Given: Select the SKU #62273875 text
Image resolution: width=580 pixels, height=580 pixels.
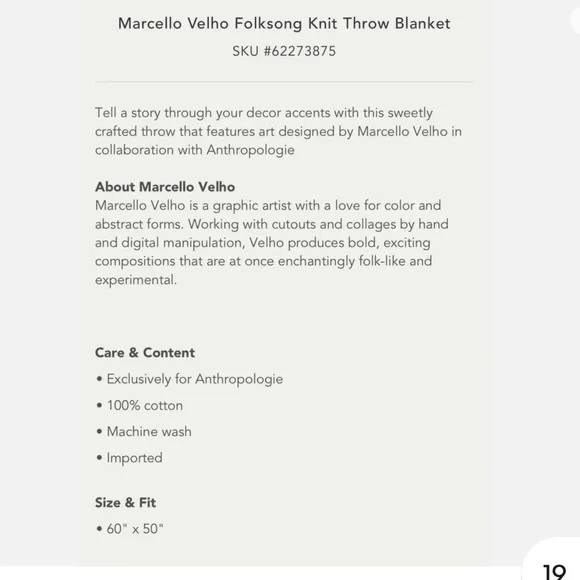Looking at the screenshot, I should click(x=284, y=51).
